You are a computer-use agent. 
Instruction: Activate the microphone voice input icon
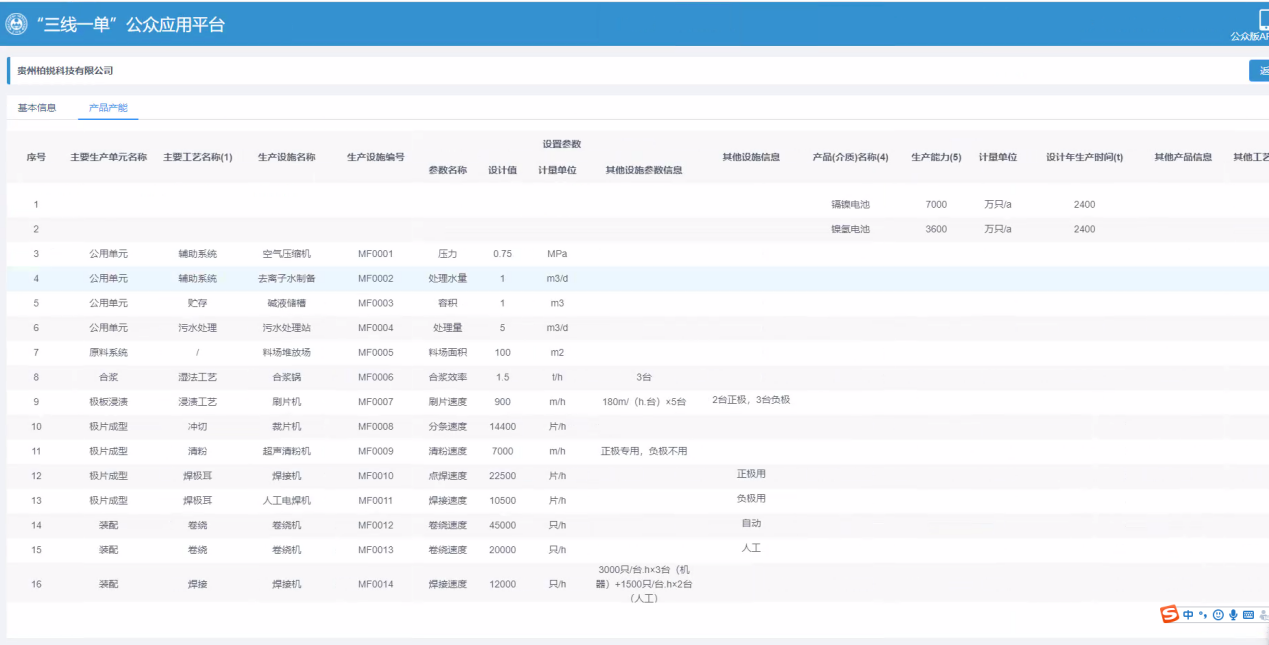click(1233, 615)
